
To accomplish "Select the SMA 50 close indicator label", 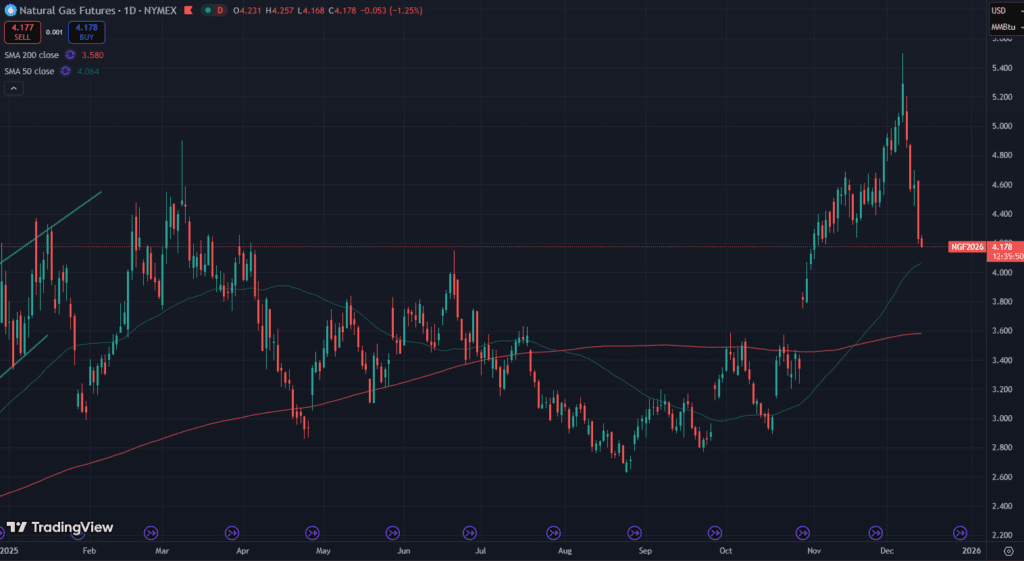I will click(28, 71).
